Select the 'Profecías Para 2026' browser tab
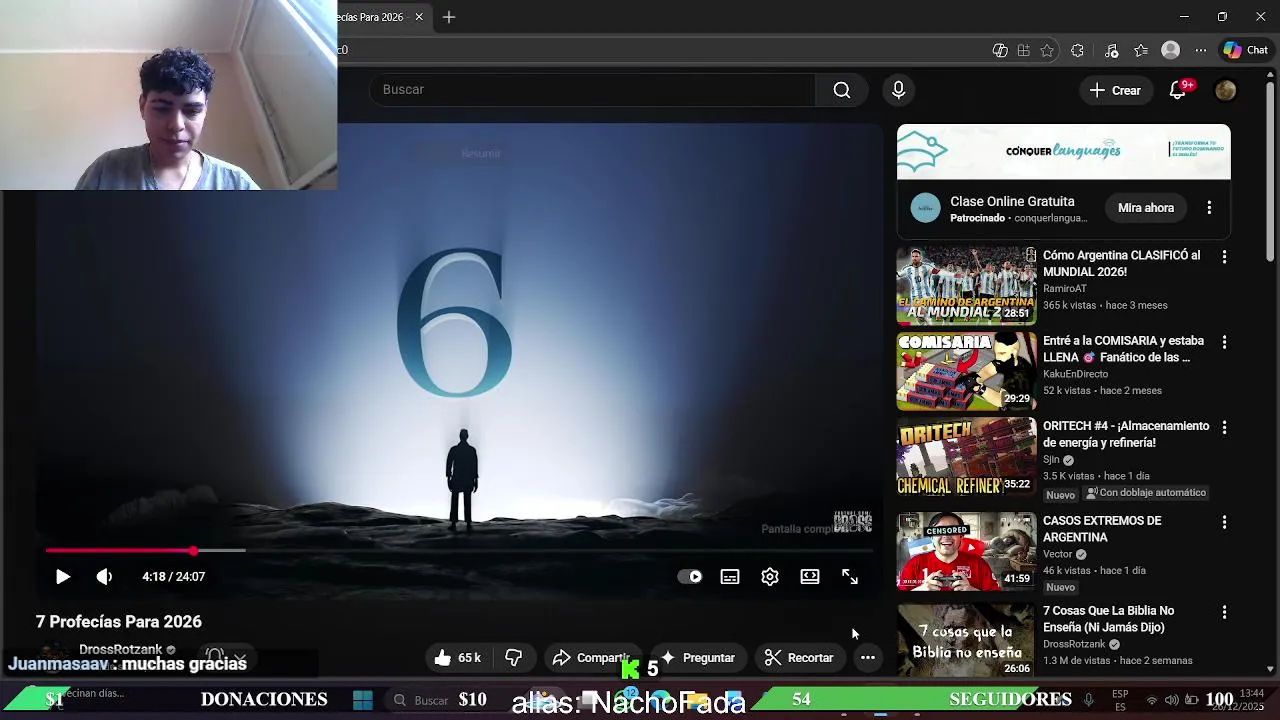 tap(370, 17)
